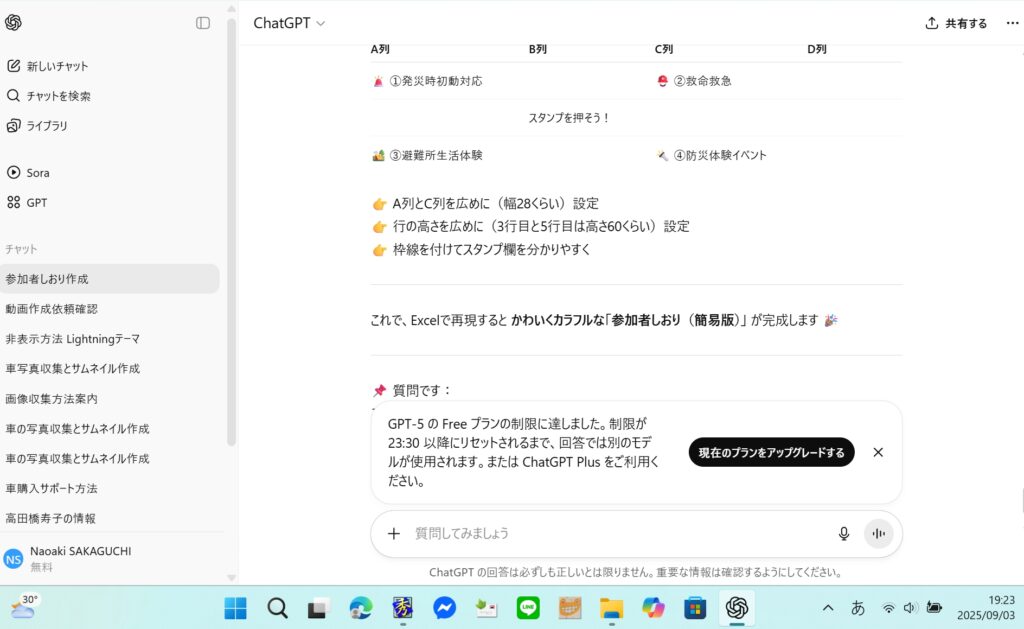Open Task View on the taskbar
The width and height of the screenshot is (1024, 629).
[319, 608]
